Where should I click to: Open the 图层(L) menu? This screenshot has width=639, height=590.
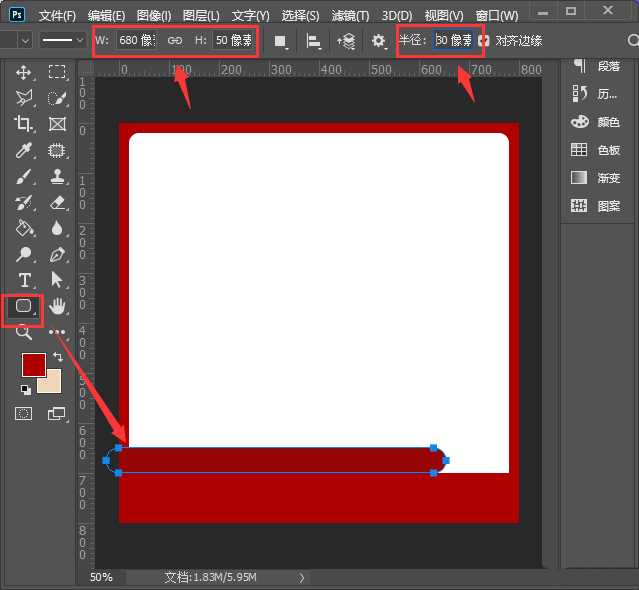202,16
